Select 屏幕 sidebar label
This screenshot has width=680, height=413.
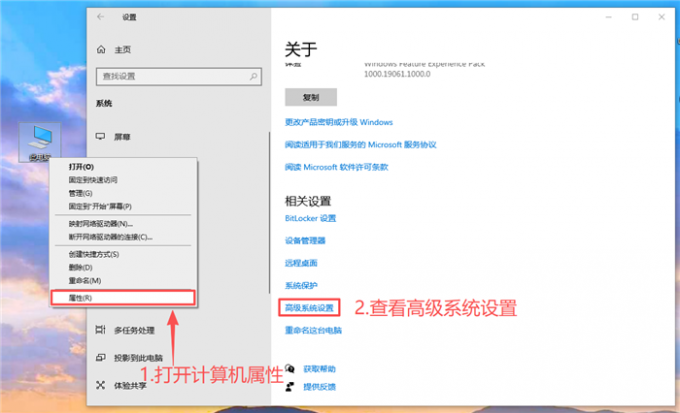(122, 137)
